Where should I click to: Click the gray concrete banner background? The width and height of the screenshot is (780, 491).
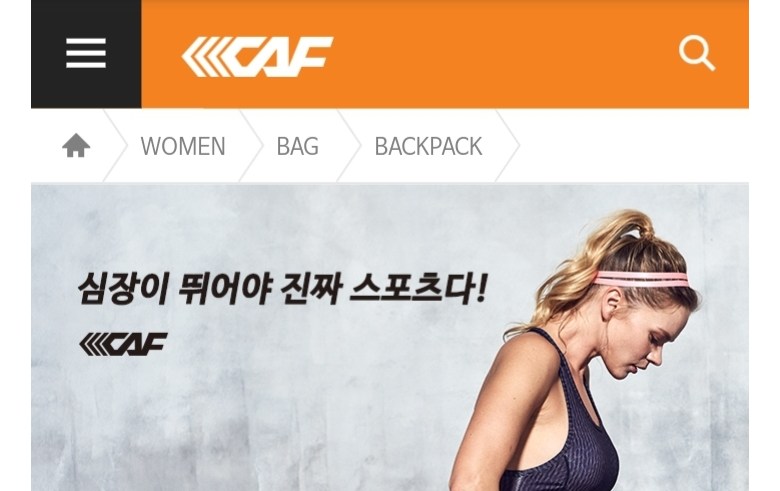click(x=249, y=423)
